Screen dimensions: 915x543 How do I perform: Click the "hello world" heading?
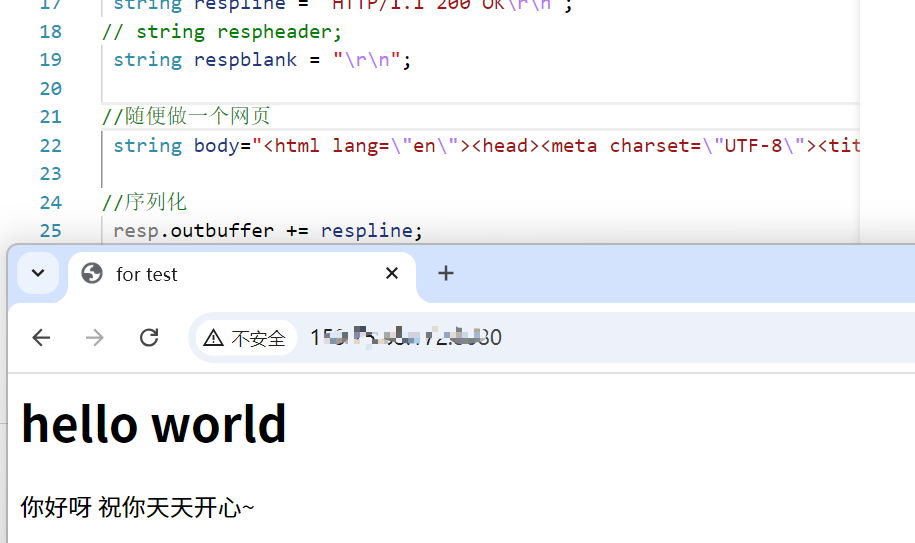154,424
